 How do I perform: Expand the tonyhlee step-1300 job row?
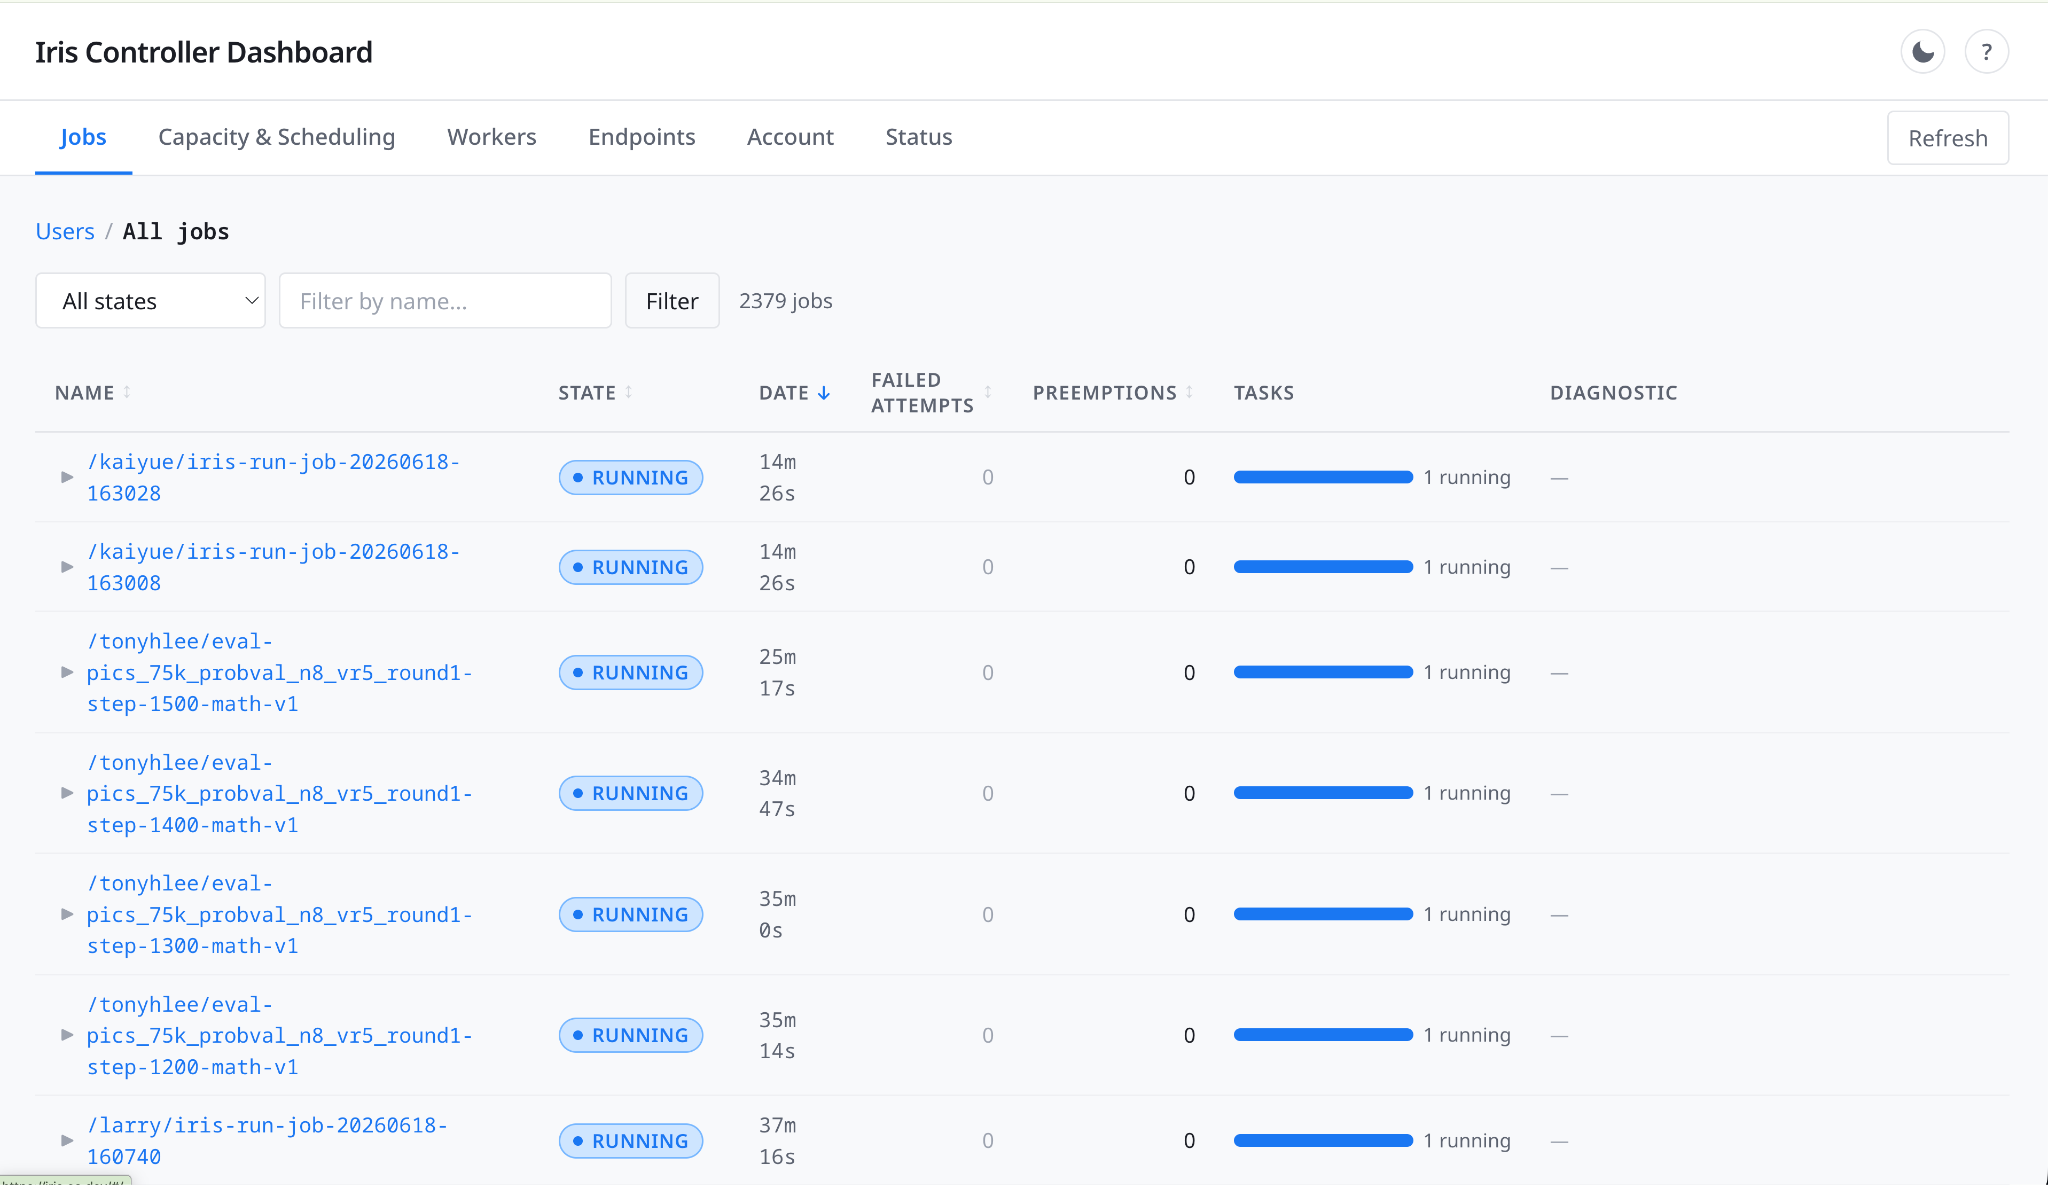coord(67,914)
